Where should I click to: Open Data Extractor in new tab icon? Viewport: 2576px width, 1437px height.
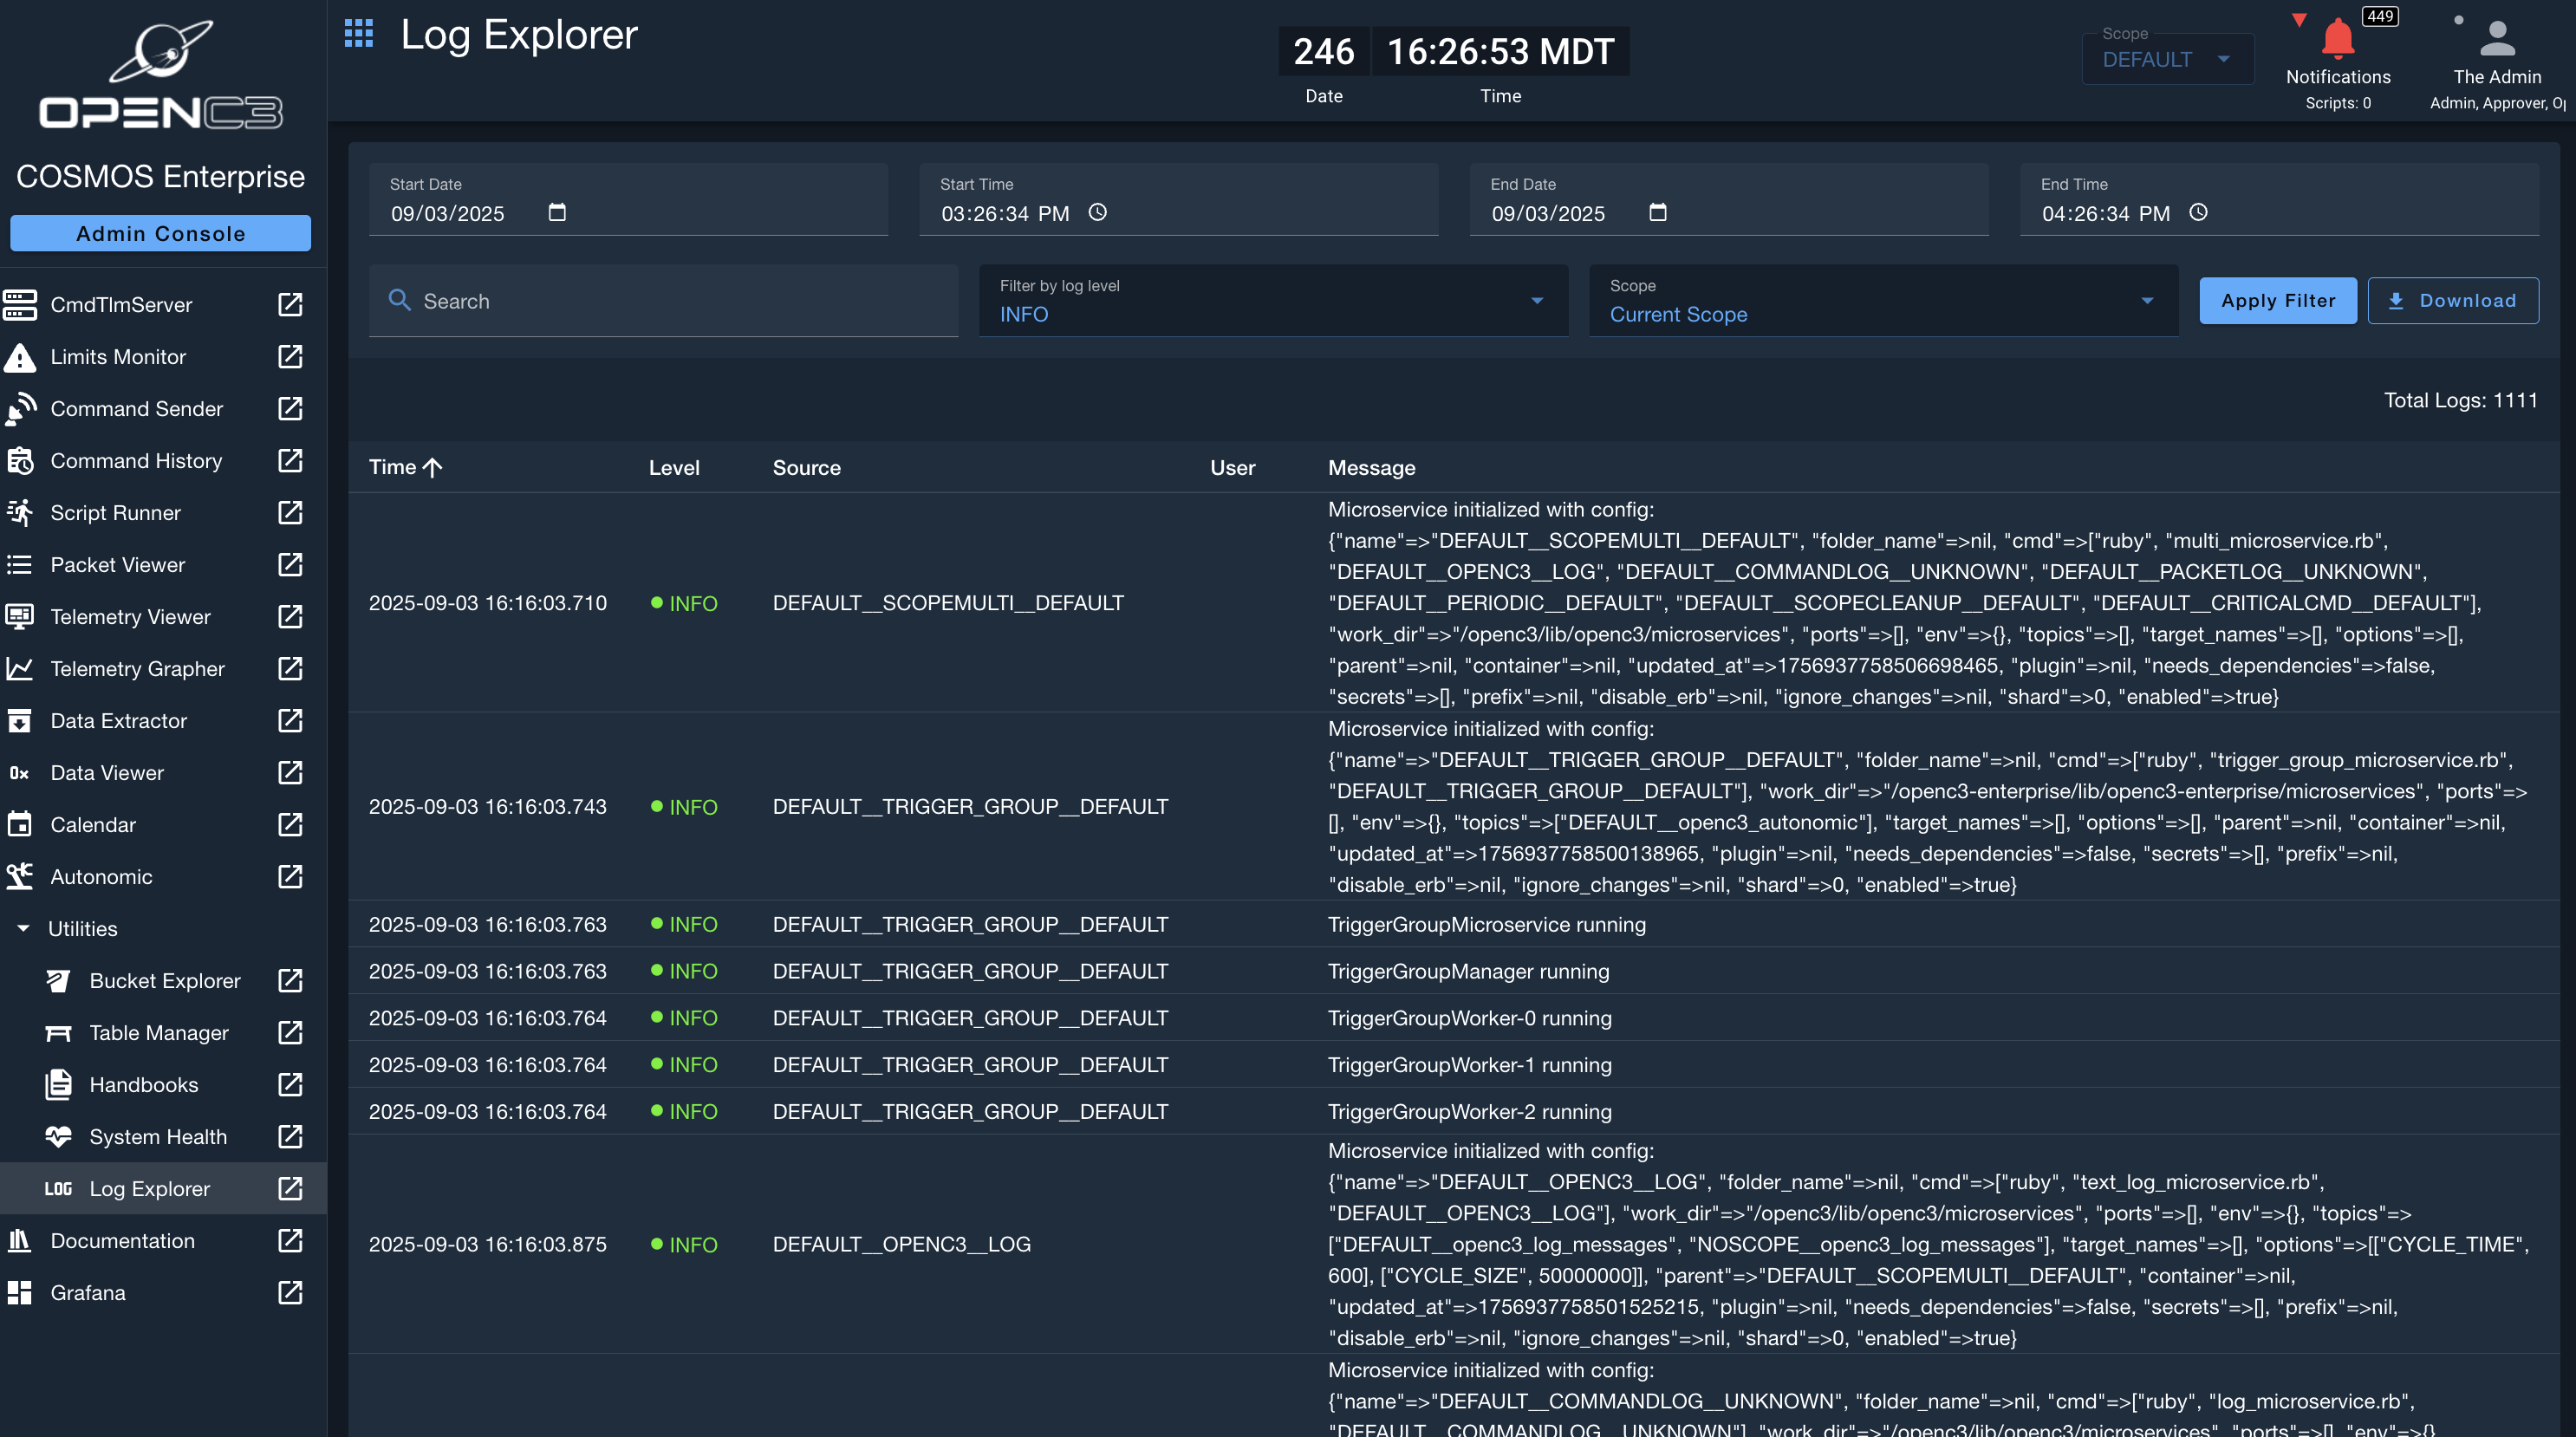point(290,721)
